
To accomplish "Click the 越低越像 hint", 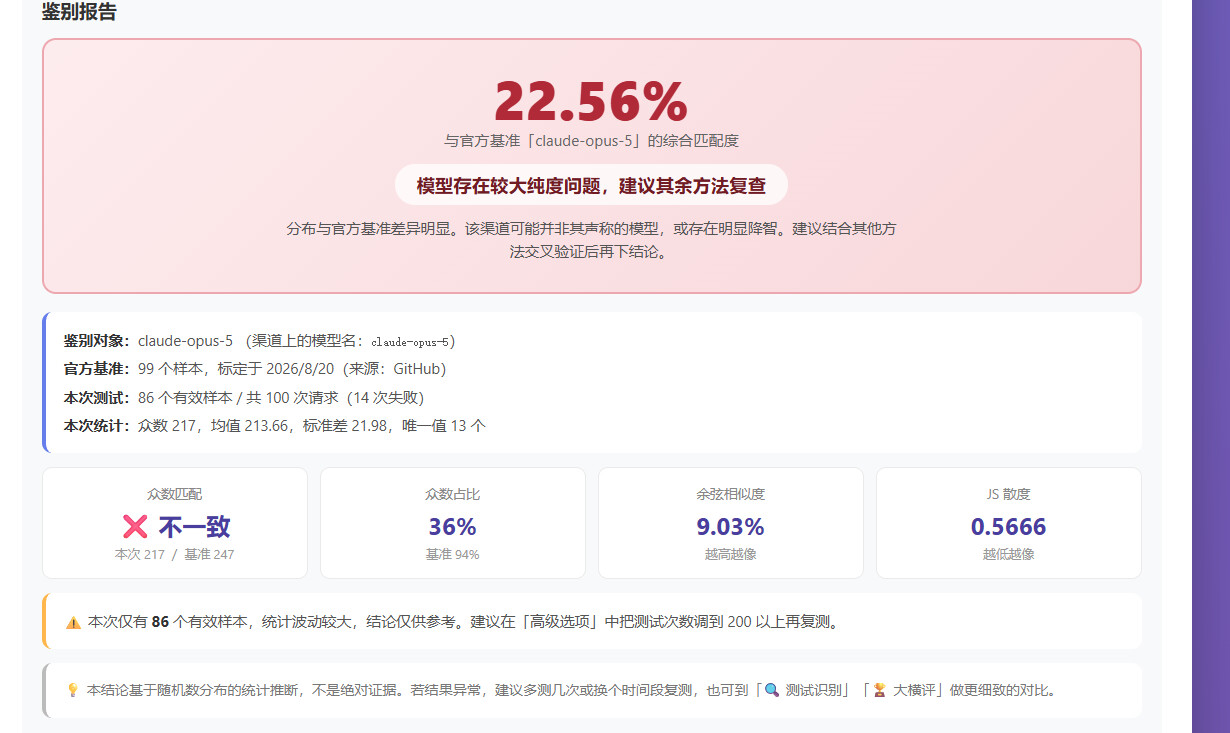I will pos(1008,554).
